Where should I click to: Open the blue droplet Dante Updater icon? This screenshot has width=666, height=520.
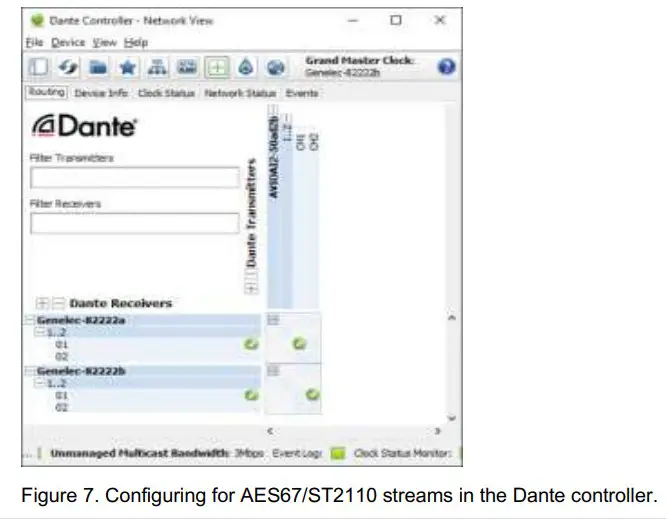[246, 67]
